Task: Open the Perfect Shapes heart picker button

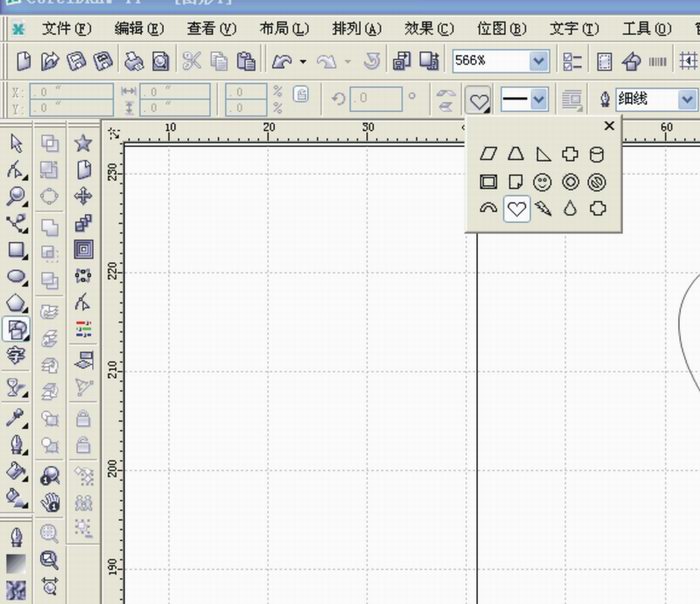Action: tap(478, 100)
